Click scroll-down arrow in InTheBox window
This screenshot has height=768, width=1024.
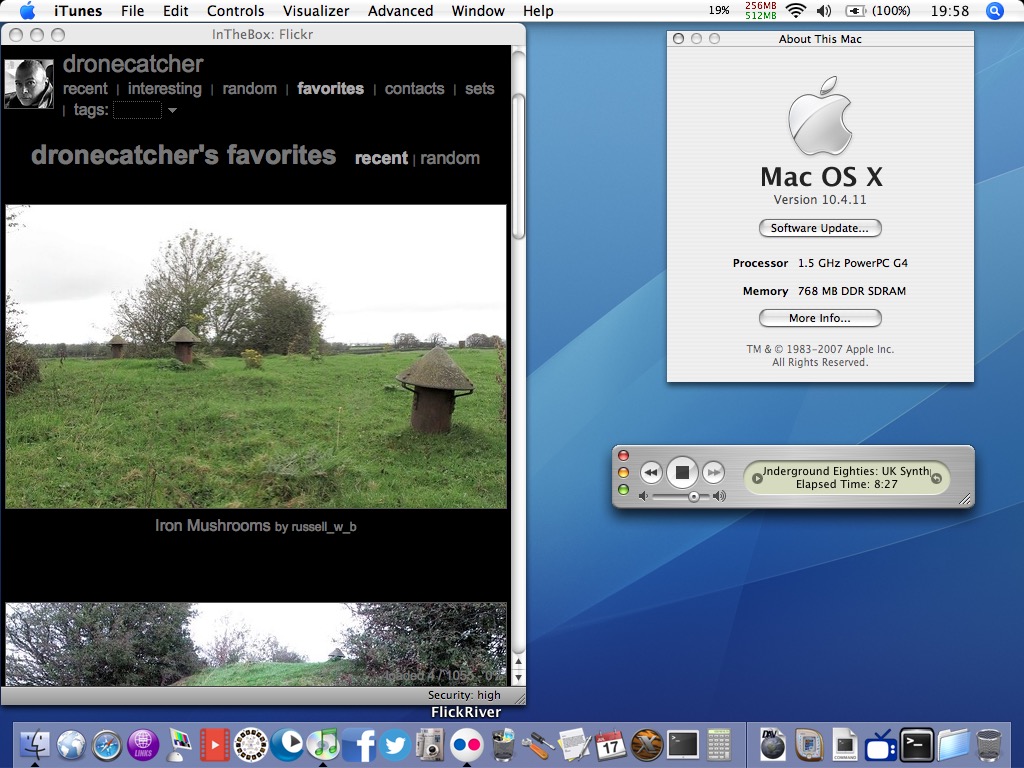(x=519, y=678)
